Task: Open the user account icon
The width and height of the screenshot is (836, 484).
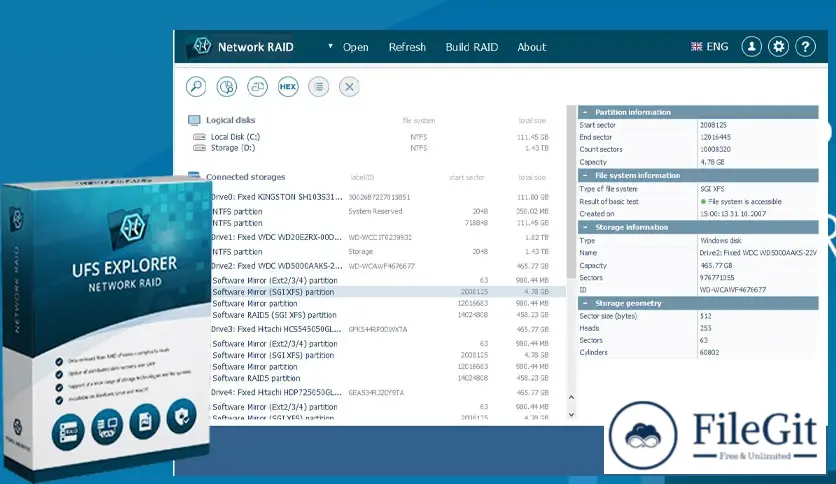Action: point(751,47)
